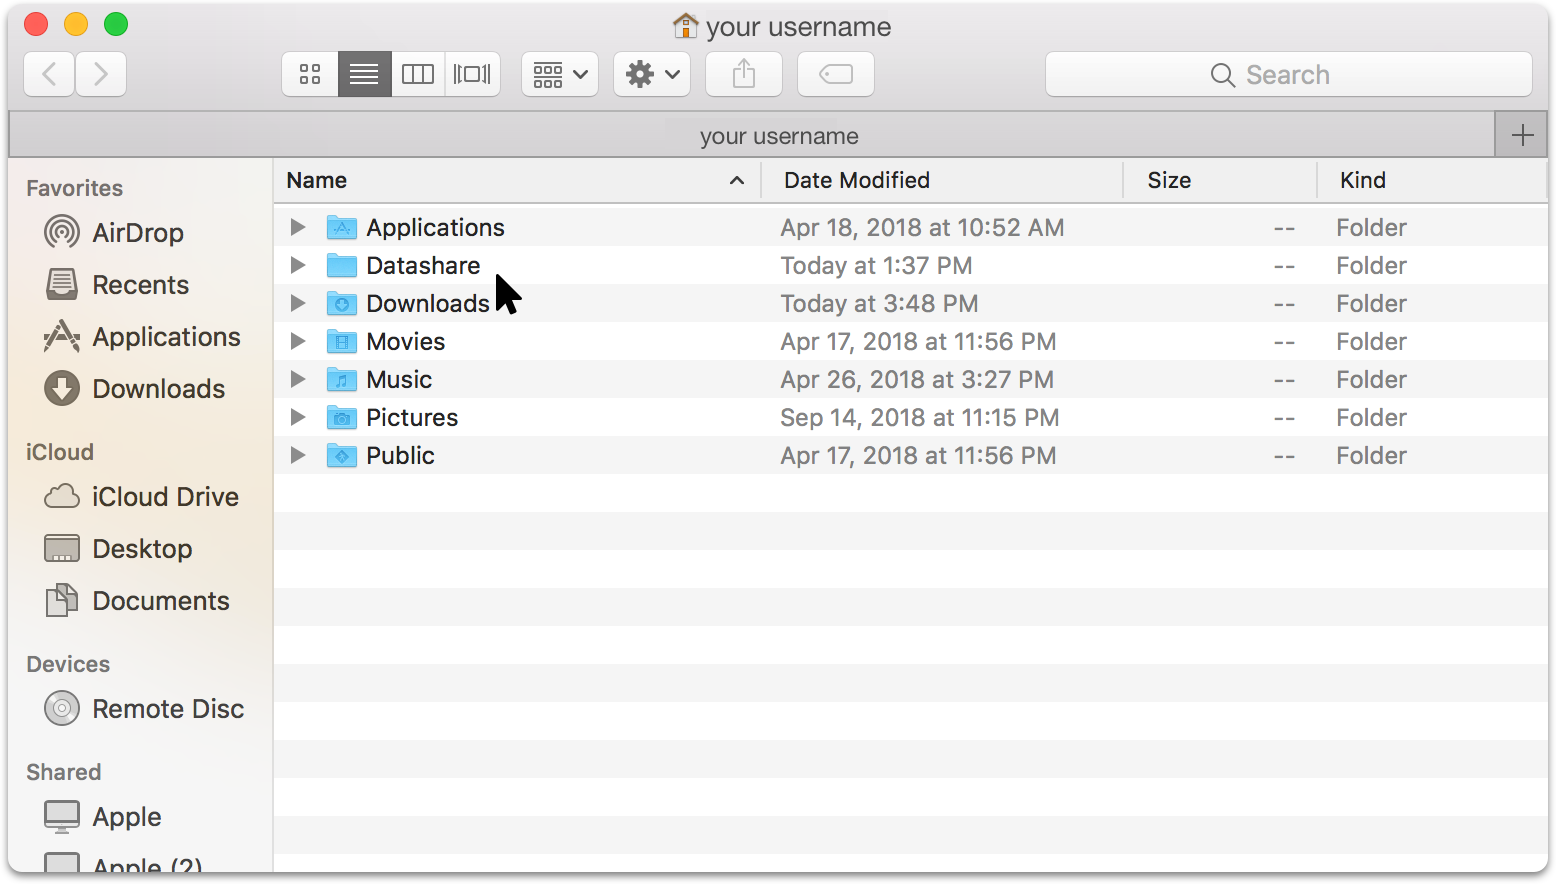Click the Share toolbar button
Screen dimensions: 1556x884
744,74
